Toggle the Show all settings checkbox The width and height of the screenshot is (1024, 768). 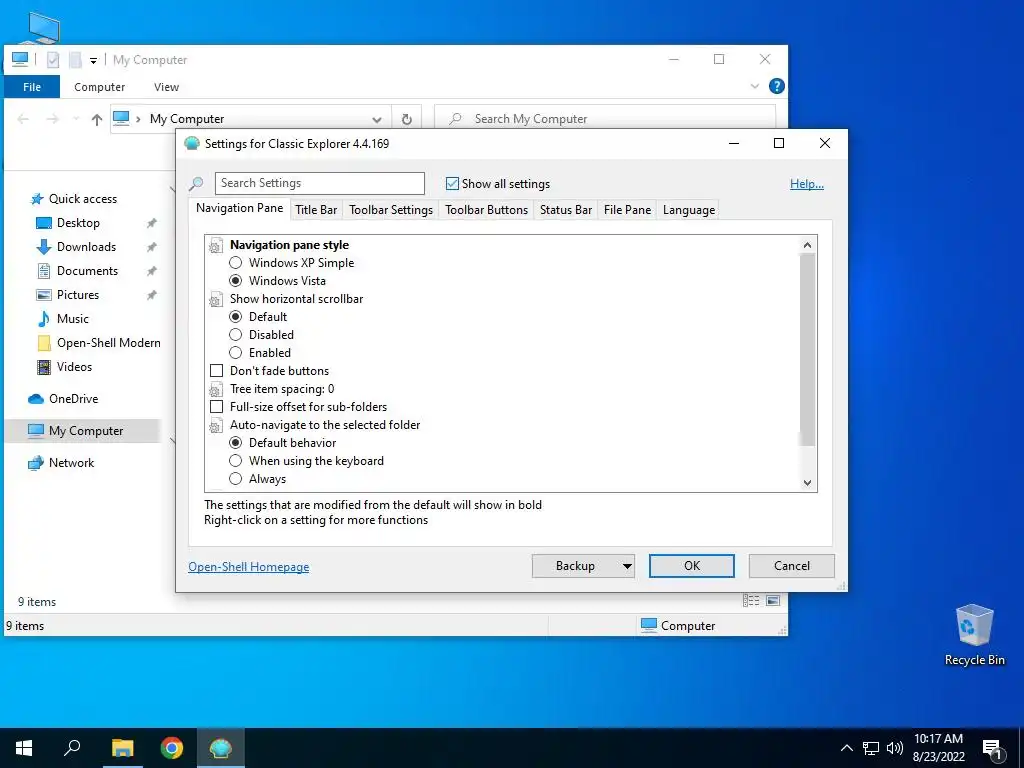[x=452, y=184]
